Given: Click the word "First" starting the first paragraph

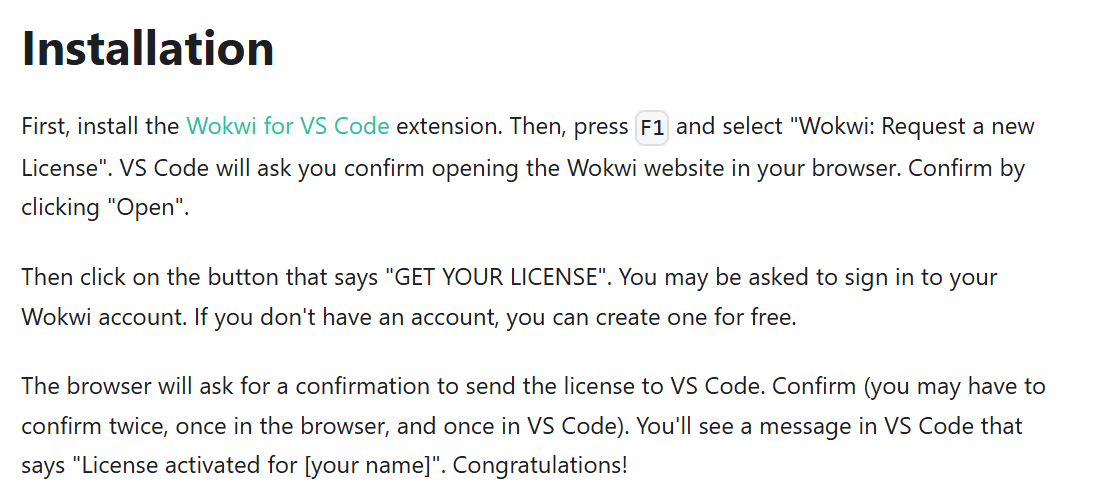Looking at the screenshot, I should [44, 127].
